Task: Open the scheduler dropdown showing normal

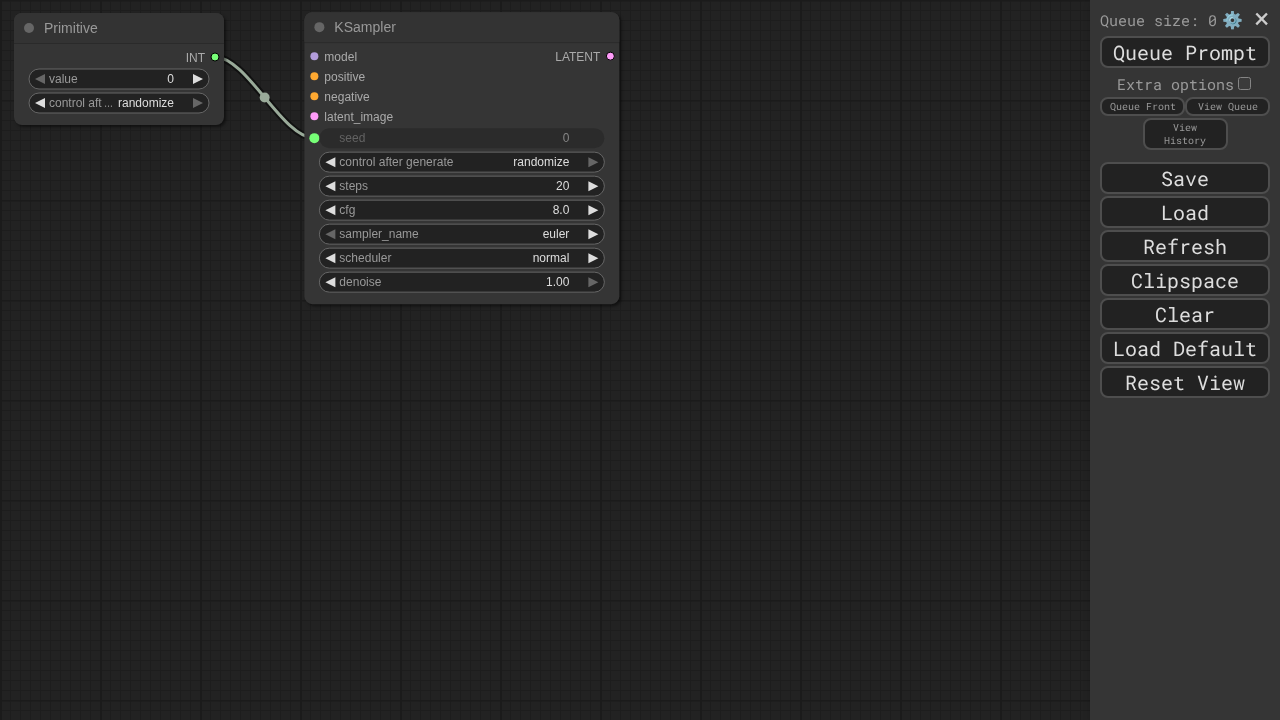Action: click(461, 258)
